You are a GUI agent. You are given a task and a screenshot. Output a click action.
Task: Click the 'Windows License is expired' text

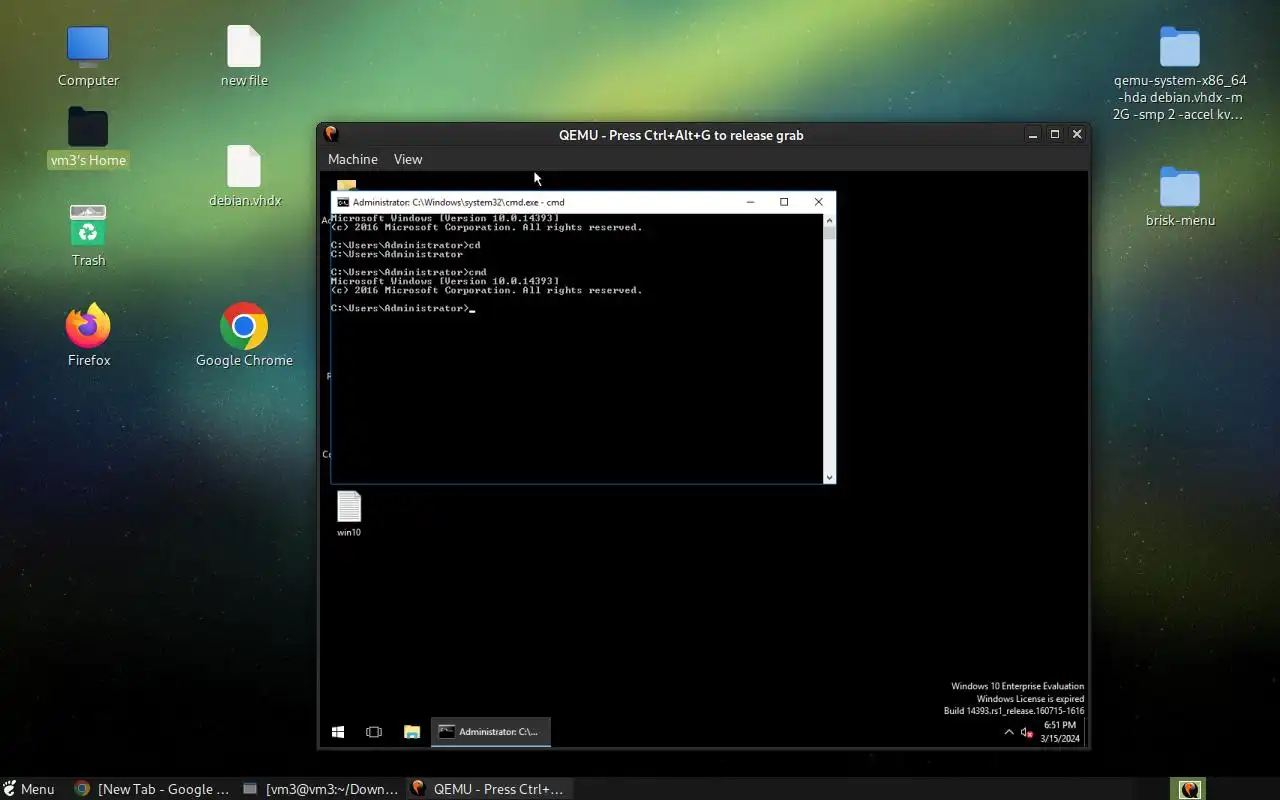pos(1030,699)
